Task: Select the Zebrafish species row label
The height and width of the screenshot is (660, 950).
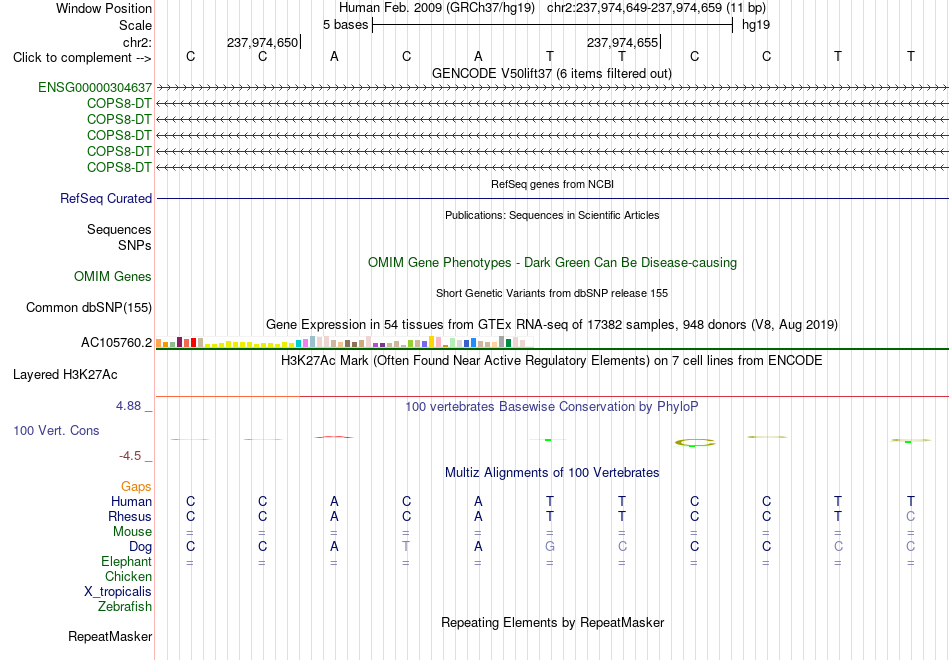Action: 125,606
